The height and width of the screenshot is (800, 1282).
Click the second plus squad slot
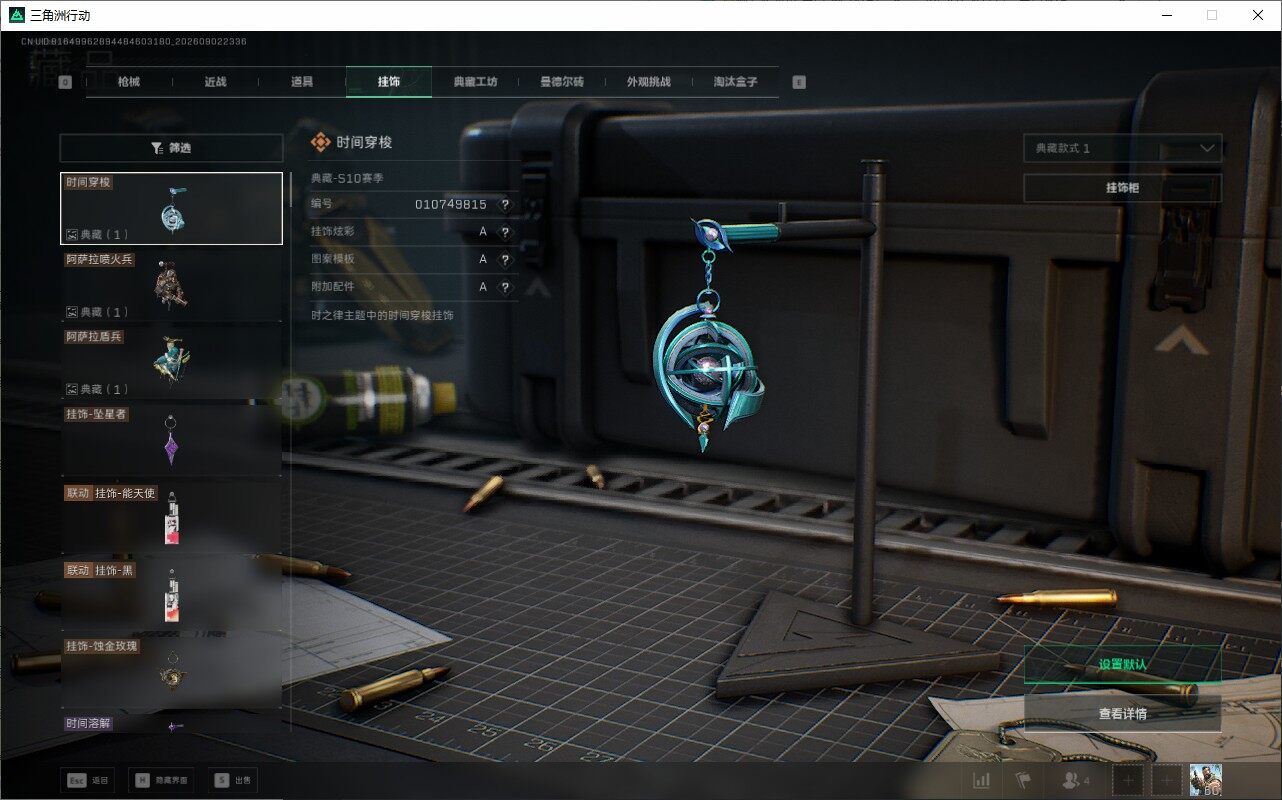pyautogui.click(x=1166, y=780)
